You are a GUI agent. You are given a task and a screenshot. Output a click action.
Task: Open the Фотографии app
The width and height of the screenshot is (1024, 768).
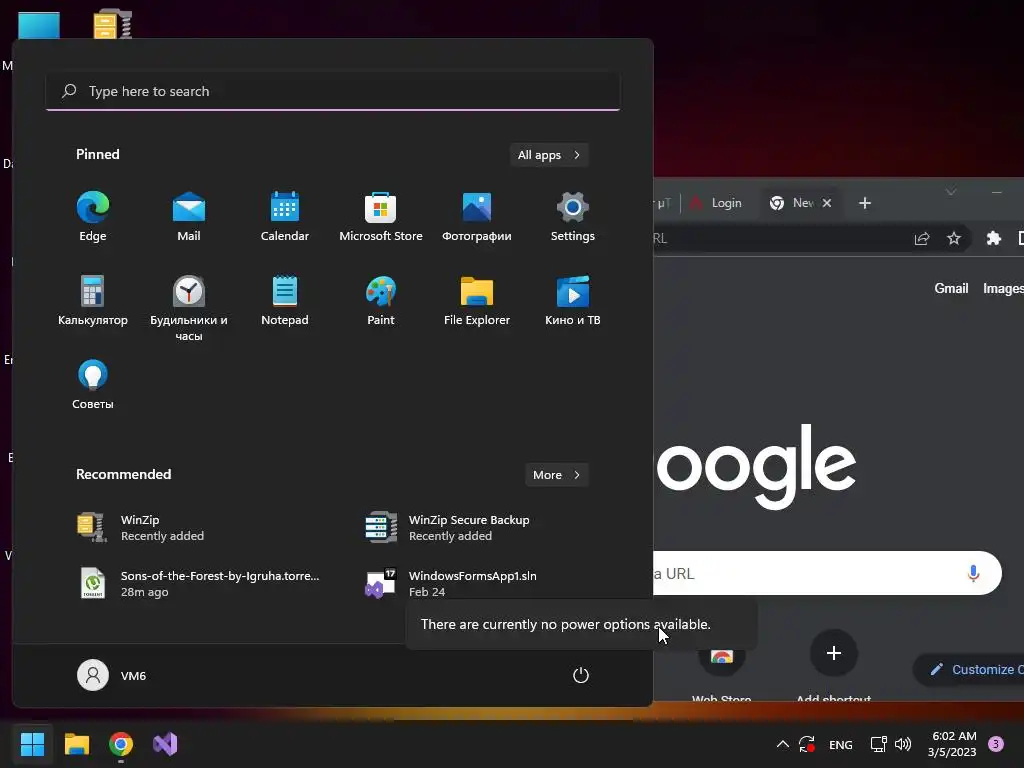click(477, 217)
